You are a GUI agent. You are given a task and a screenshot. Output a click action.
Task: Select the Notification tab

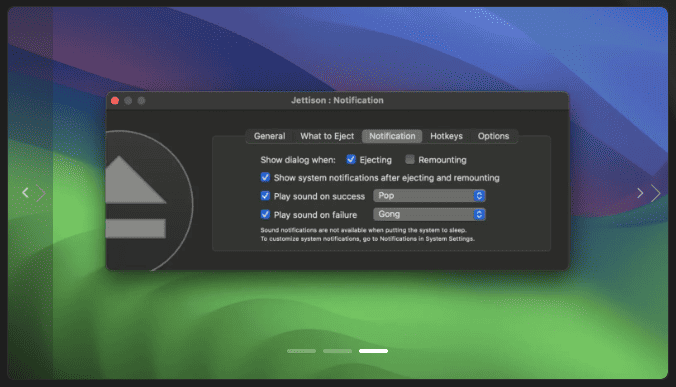point(392,136)
